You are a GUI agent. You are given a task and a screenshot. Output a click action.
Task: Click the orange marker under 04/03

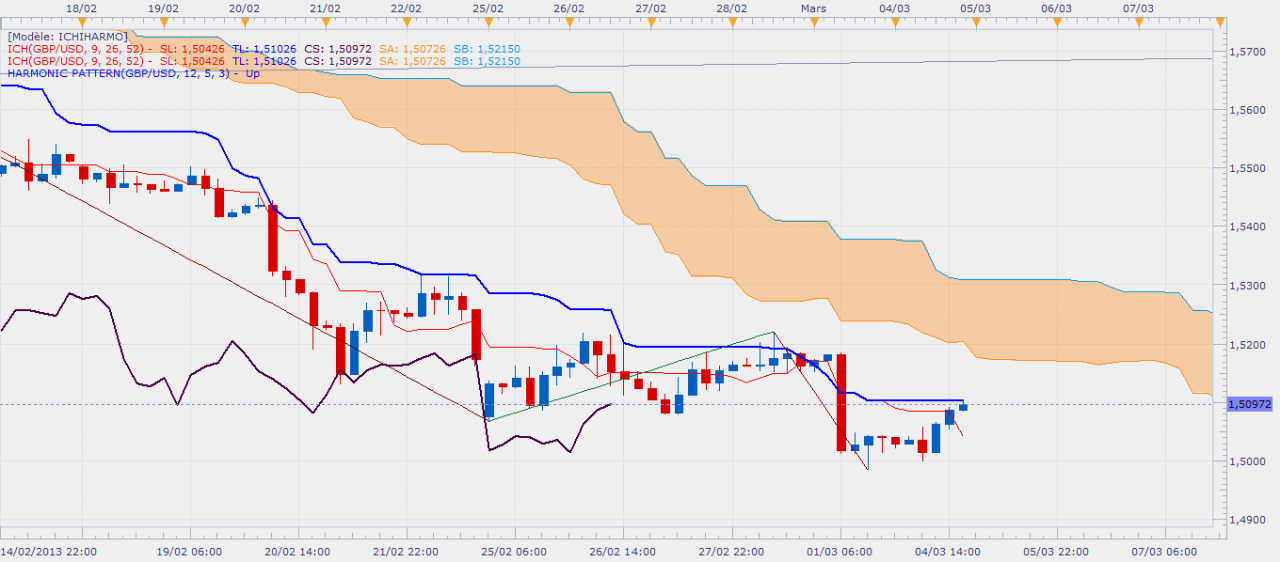(893, 20)
